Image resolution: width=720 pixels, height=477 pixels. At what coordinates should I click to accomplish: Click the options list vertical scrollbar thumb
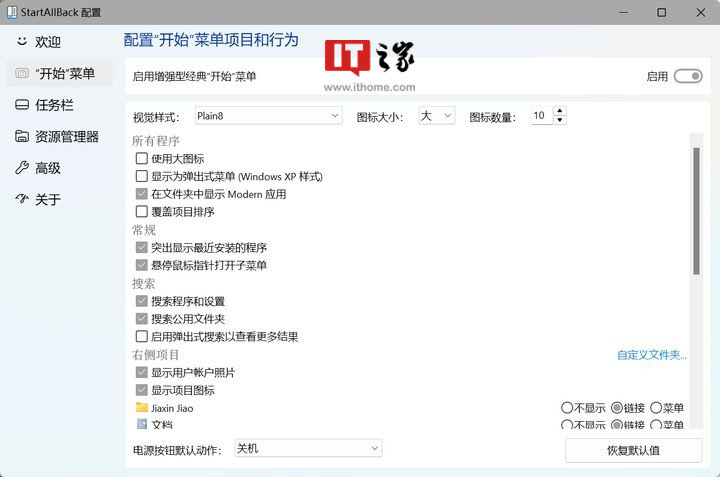pyautogui.click(x=696, y=211)
